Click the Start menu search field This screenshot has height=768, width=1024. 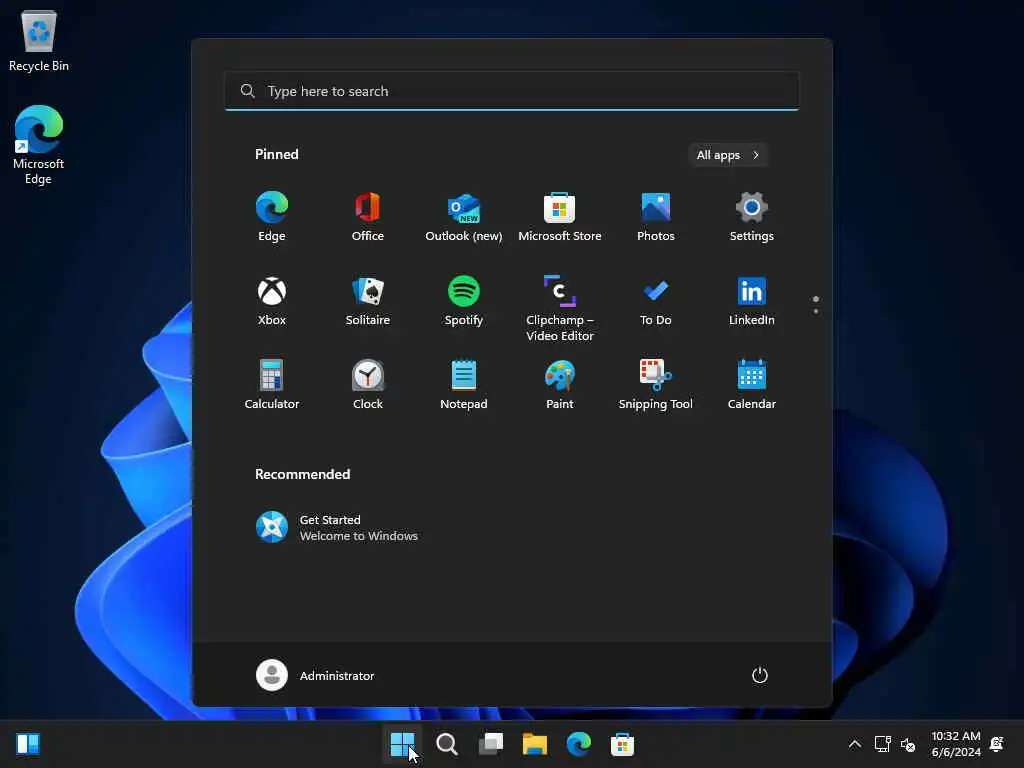[x=511, y=91]
